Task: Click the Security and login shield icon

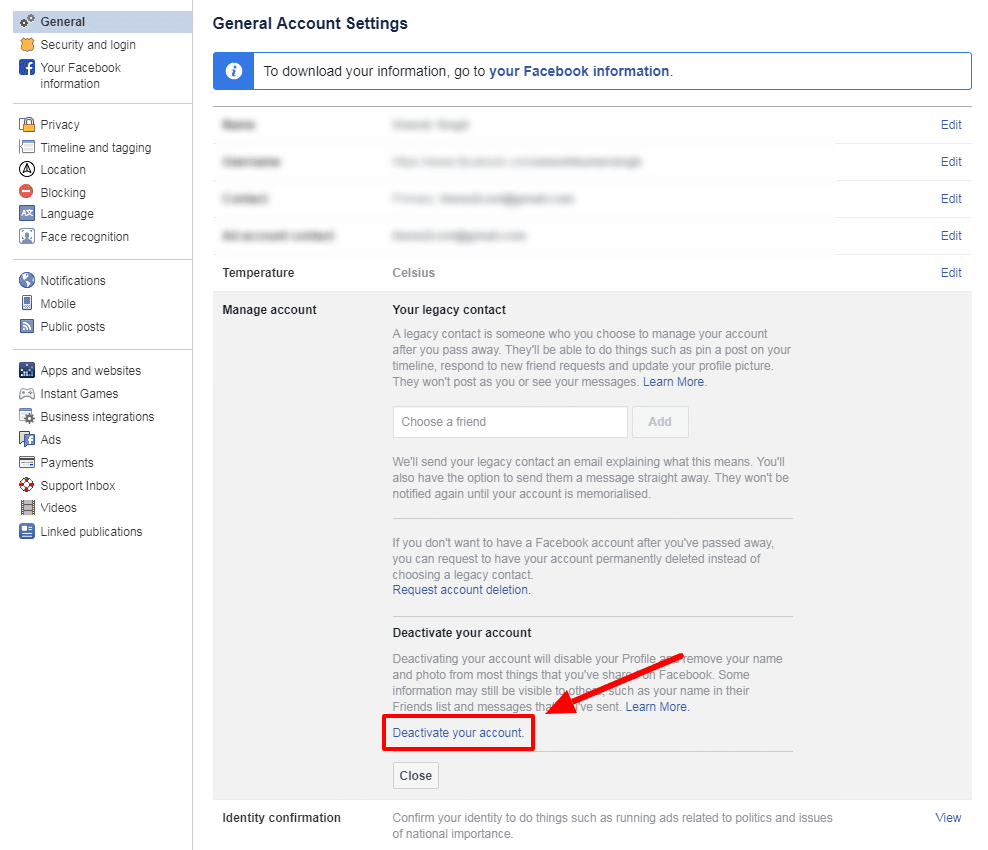Action: [27, 45]
